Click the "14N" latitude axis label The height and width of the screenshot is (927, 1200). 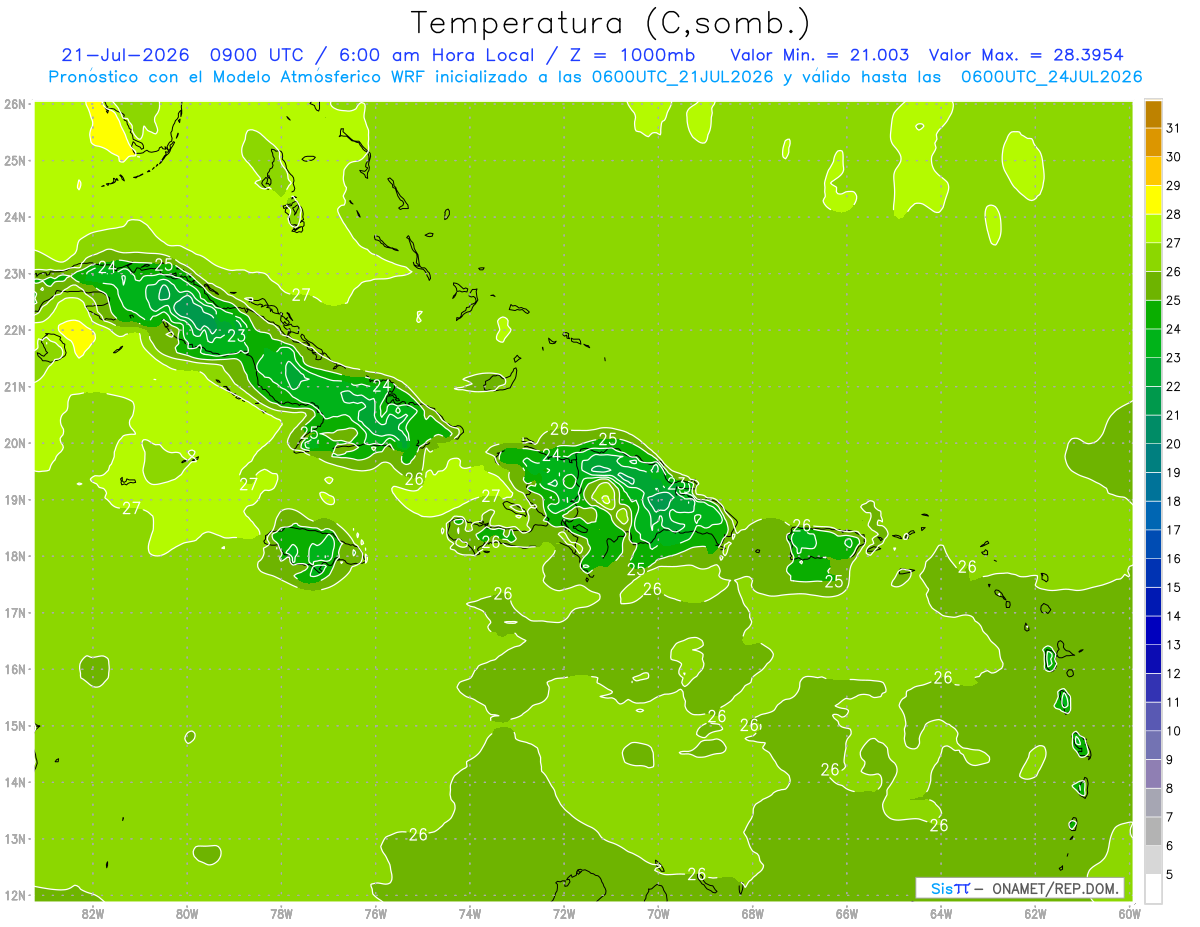click(x=15, y=782)
